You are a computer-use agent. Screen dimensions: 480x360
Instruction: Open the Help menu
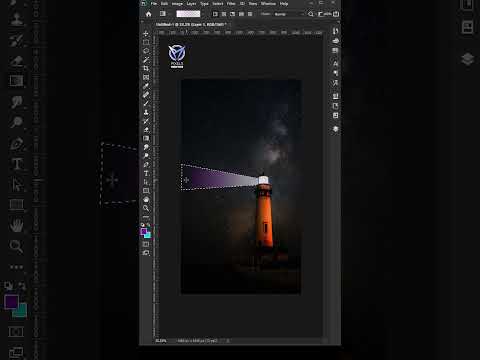coord(284,4)
